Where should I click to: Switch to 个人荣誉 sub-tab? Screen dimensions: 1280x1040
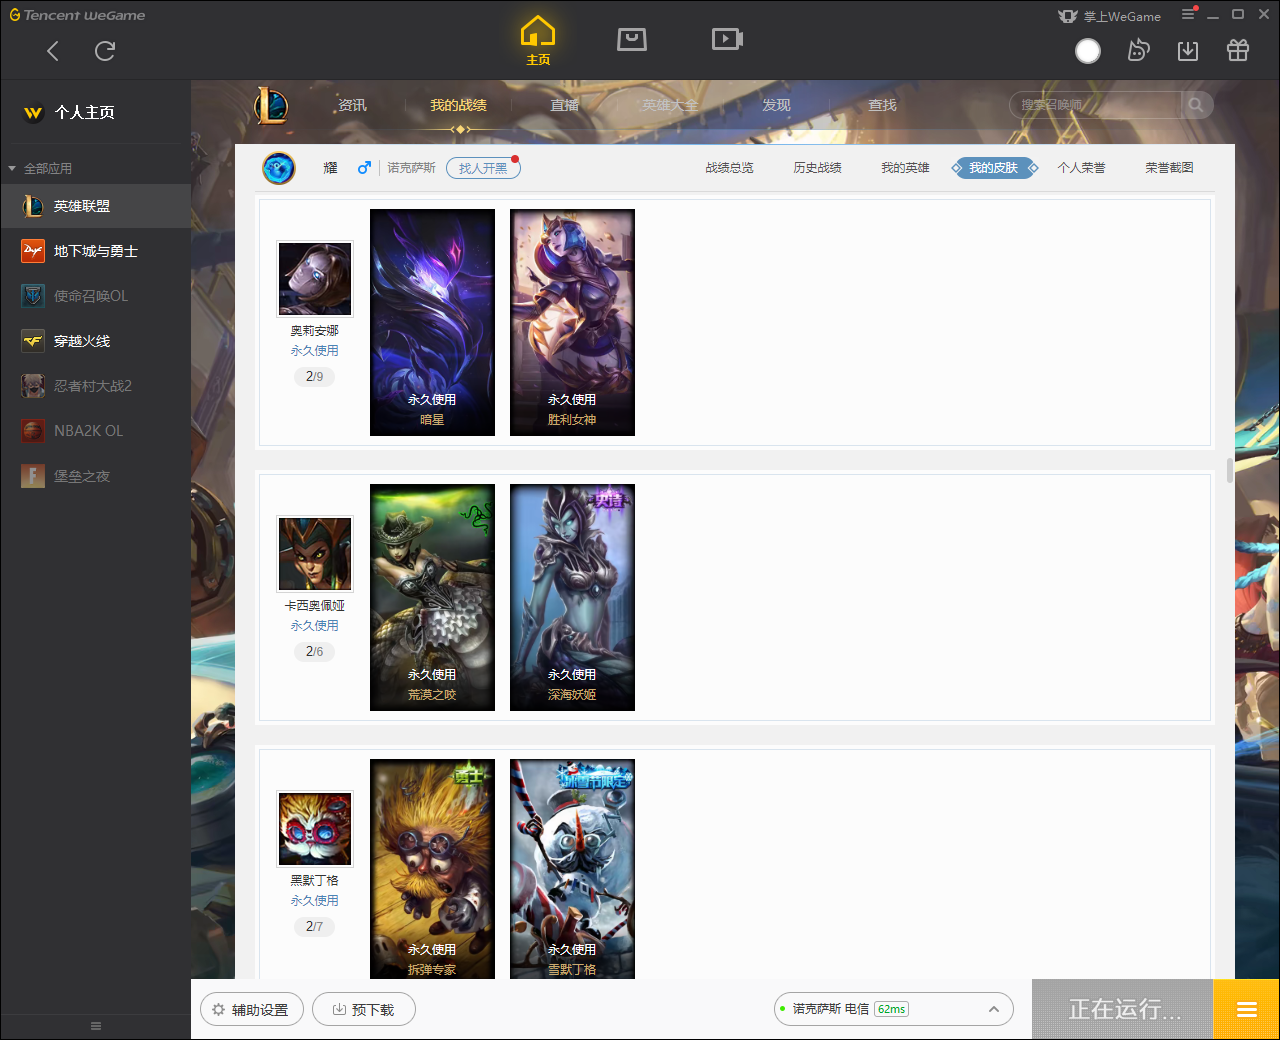click(x=1081, y=168)
